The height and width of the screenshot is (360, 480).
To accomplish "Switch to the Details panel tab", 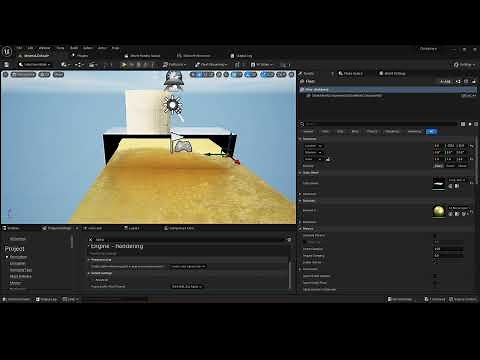I will pos(306,74).
